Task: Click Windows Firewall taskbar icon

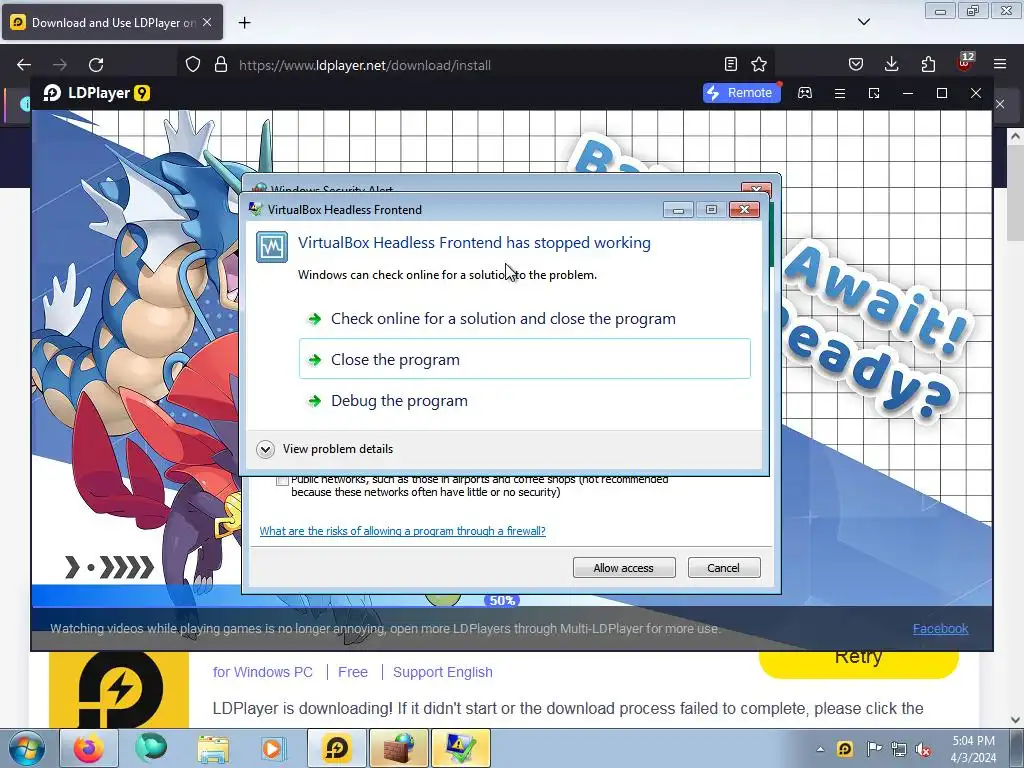Action: click(399, 748)
